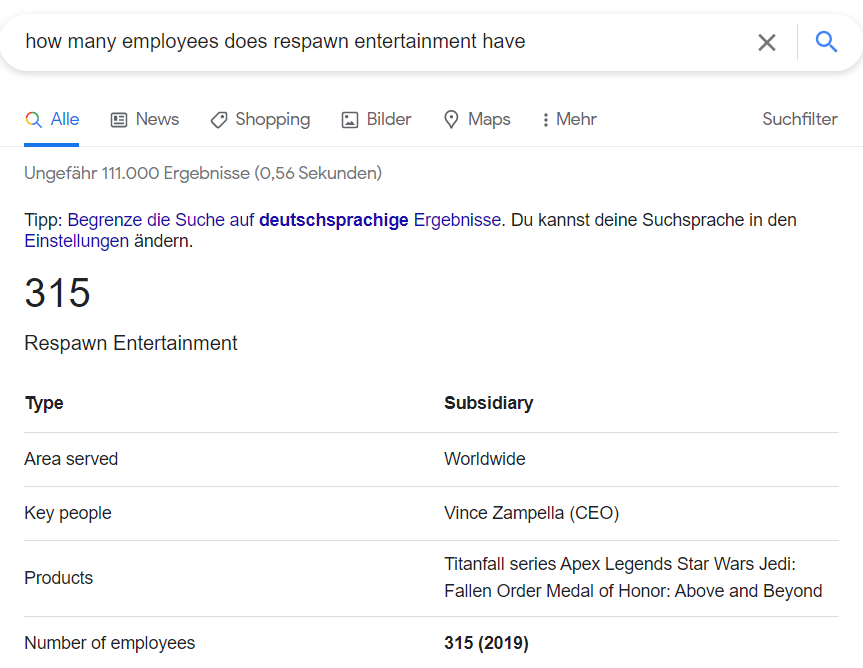Click the multicolored search icon beside Alle
This screenshot has width=863, height=668.
pos(34,119)
